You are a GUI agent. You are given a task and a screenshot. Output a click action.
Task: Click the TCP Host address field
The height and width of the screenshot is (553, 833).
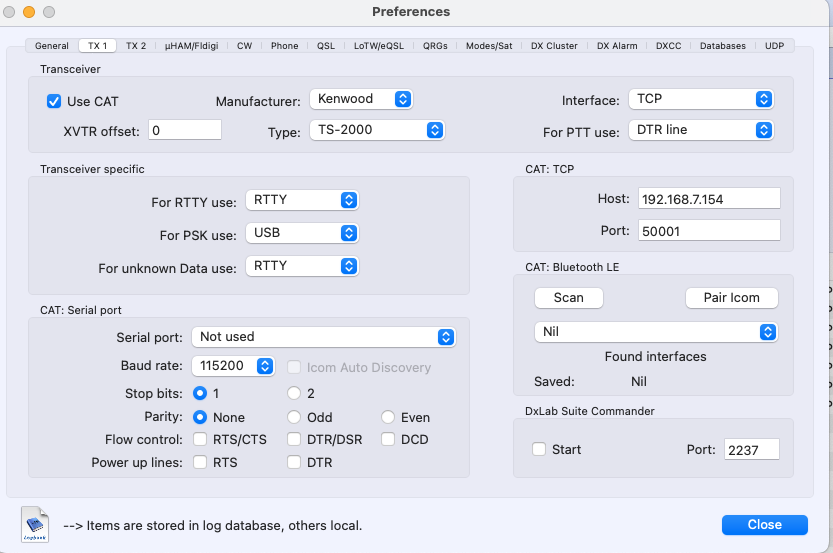(x=708, y=199)
